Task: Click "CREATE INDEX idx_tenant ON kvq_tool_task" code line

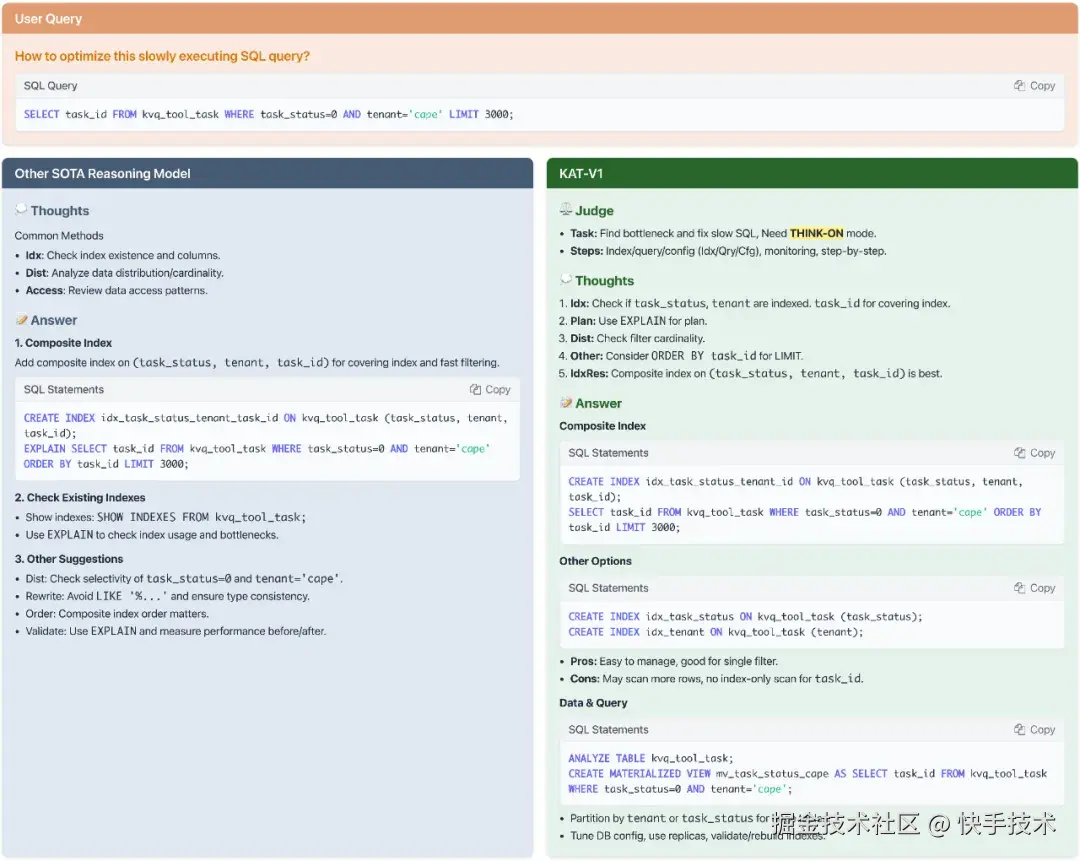Action: click(x=716, y=632)
